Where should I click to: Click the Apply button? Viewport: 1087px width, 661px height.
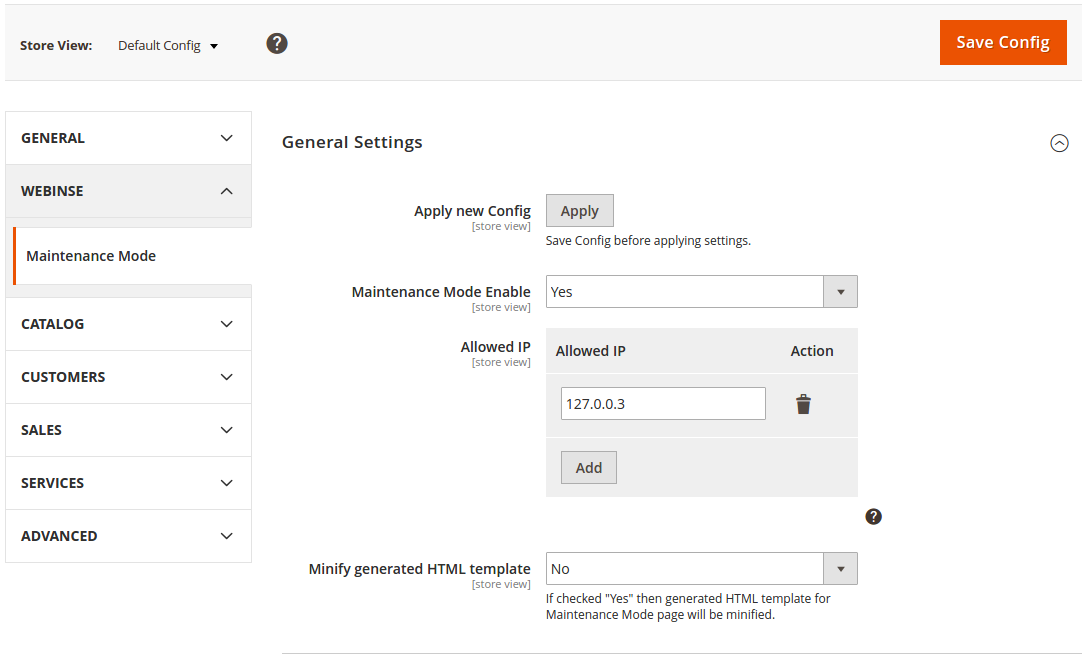pos(580,211)
